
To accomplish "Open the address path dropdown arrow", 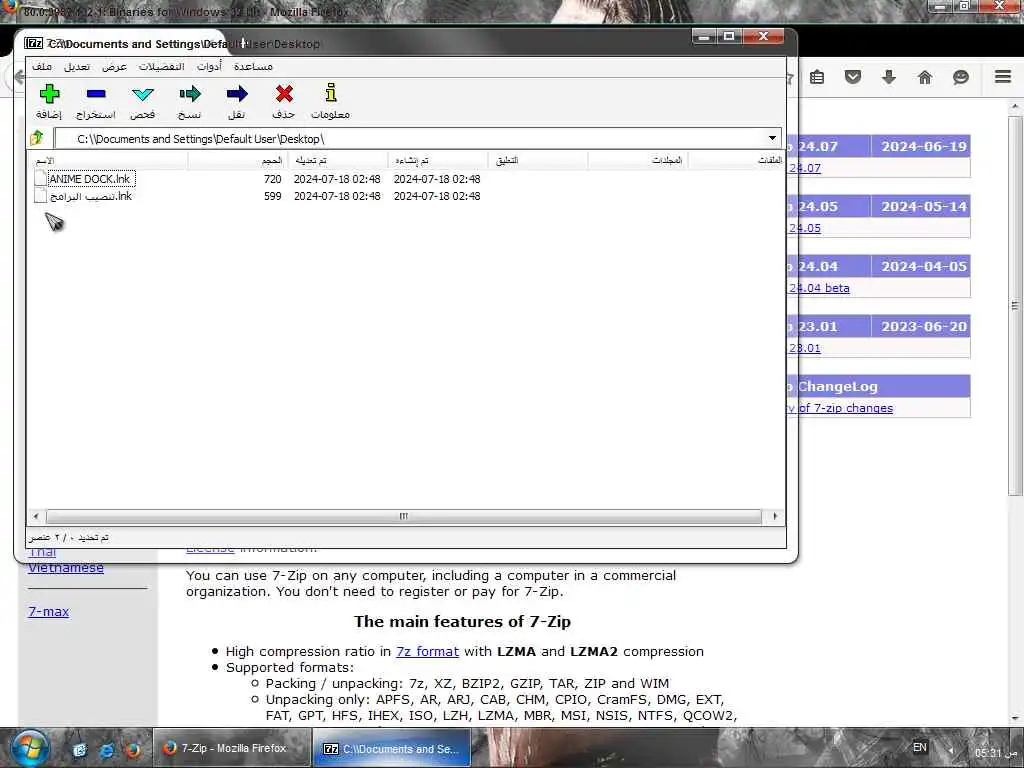I will click(x=772, y=138).
